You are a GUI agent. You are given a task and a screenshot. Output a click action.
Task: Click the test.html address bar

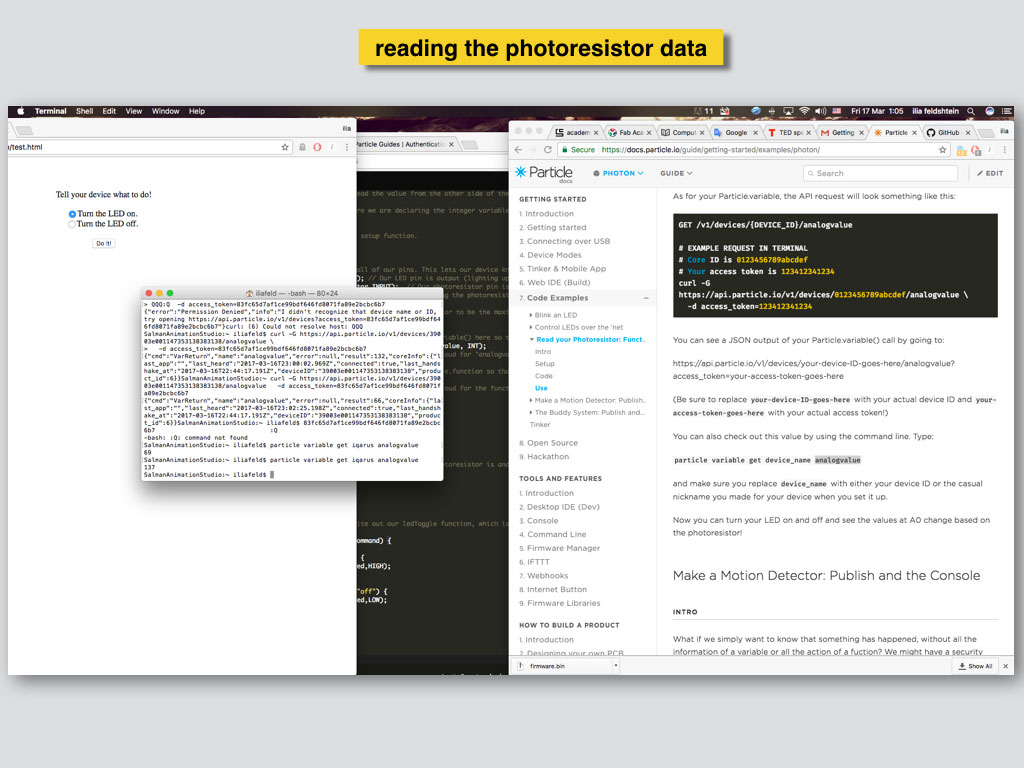coord(149,147)
